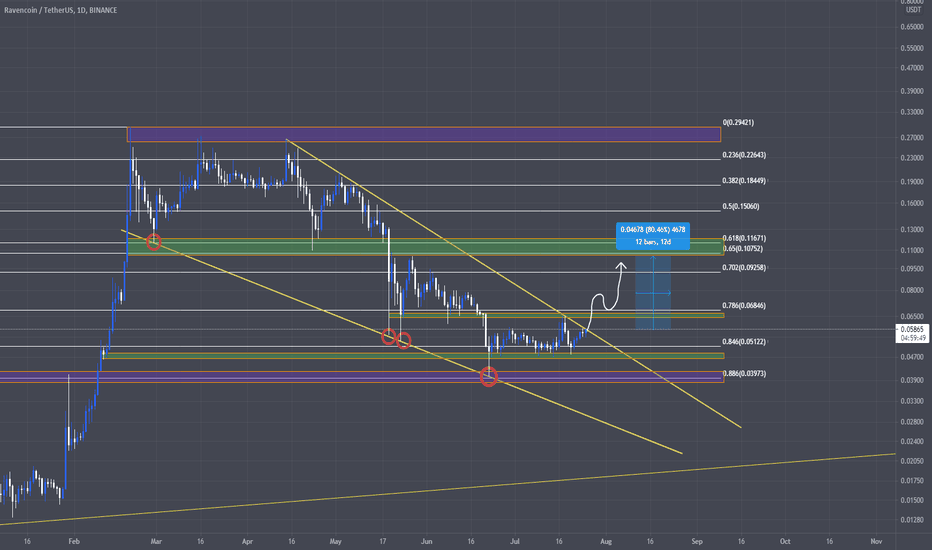Click the Mar label on time axis
The height and width of the screenshot is (550, 932).
point(156,542)
